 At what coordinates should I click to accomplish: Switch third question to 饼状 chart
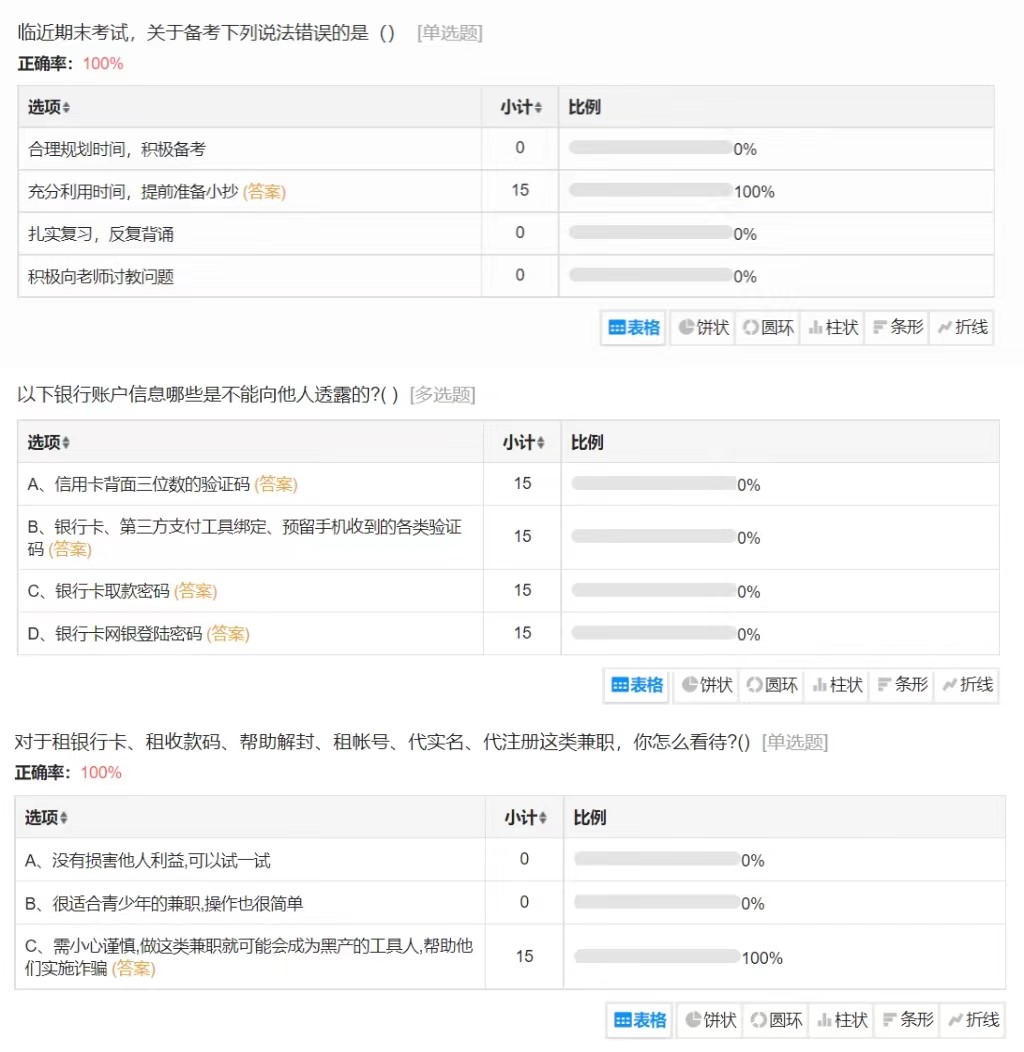(x=710, y=1020)
